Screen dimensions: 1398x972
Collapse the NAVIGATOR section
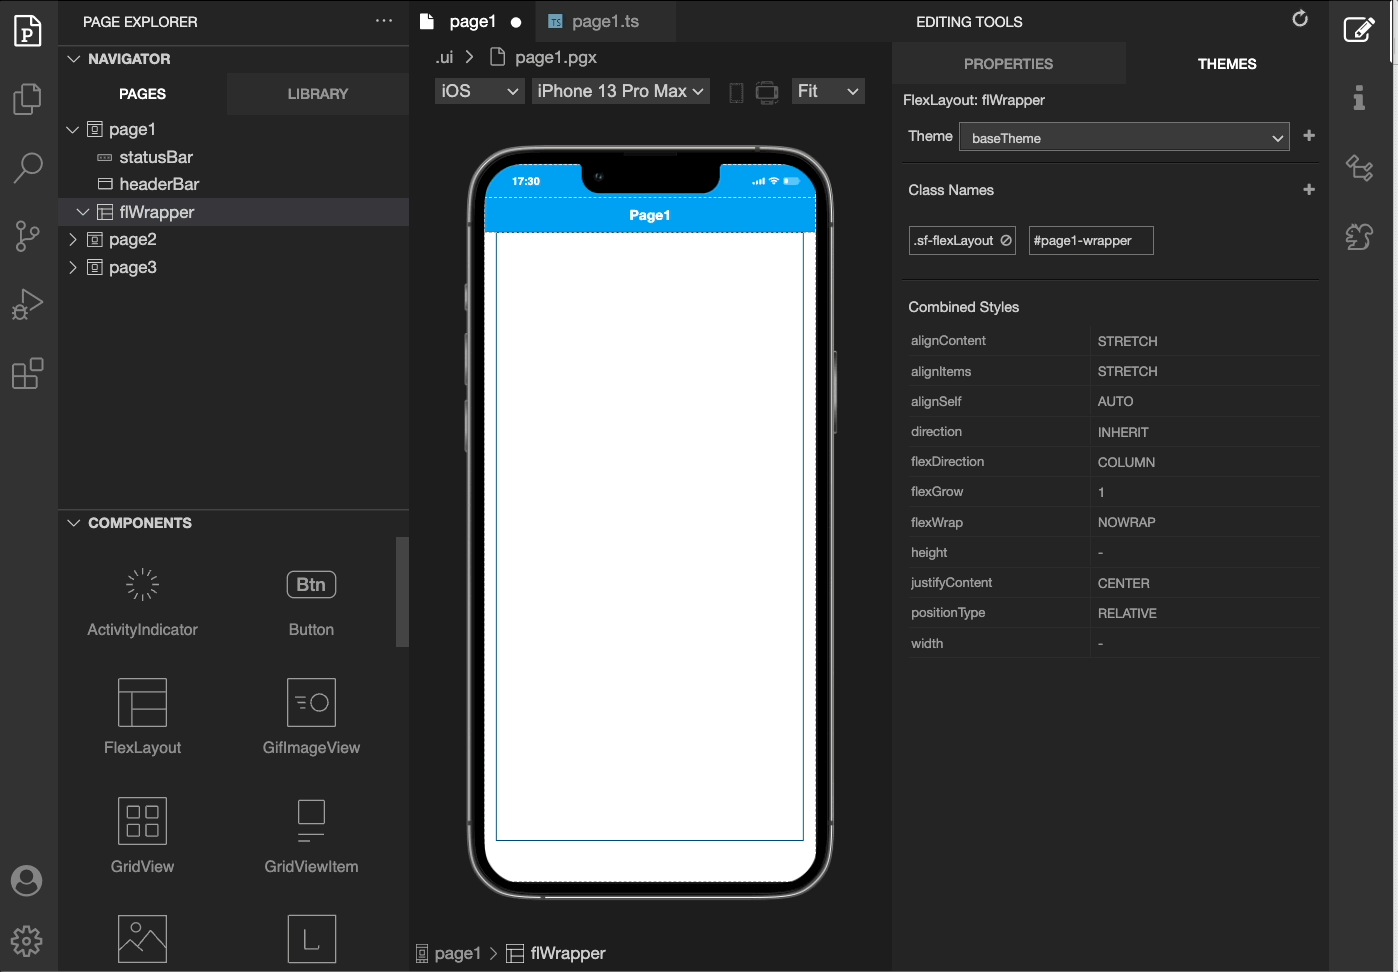73,59
